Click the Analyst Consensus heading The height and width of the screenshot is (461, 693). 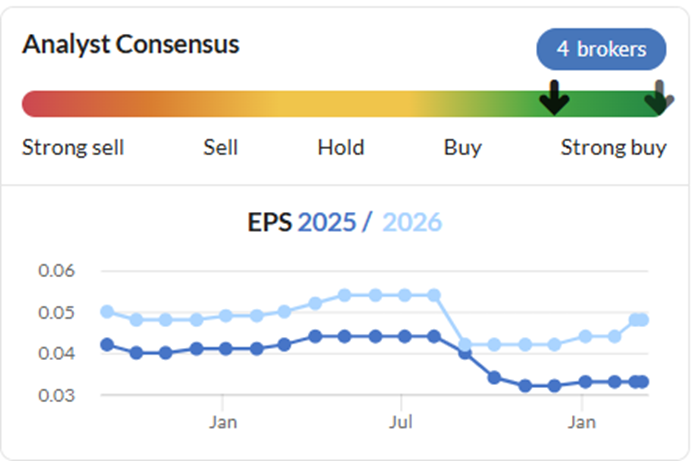click(x=131, y=45)
